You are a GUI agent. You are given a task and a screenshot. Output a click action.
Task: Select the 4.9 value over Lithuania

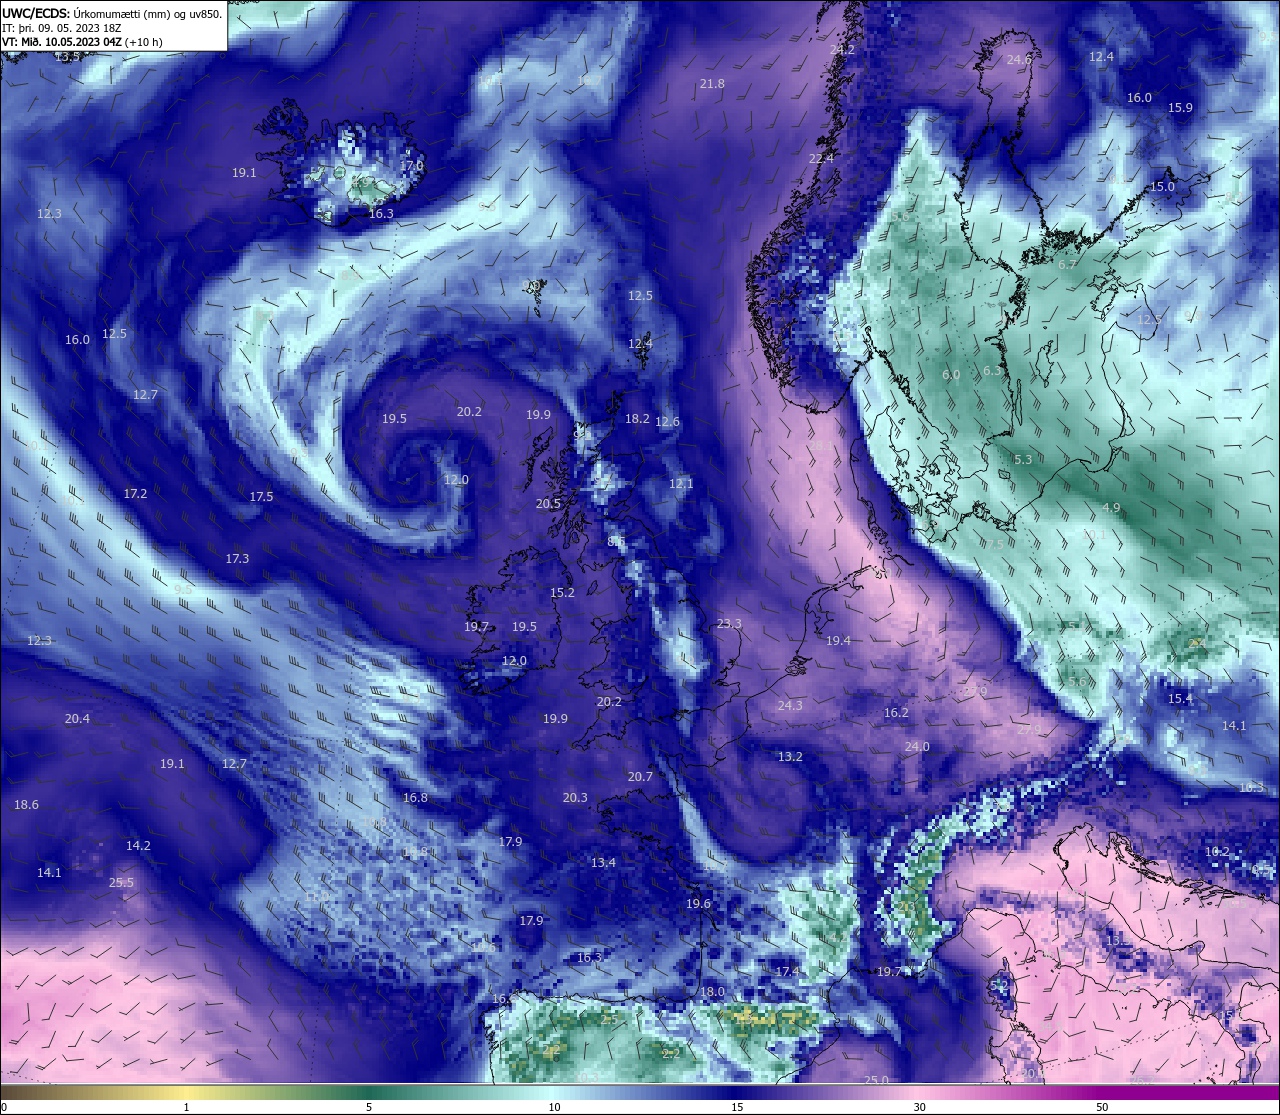coord(1111,508)
